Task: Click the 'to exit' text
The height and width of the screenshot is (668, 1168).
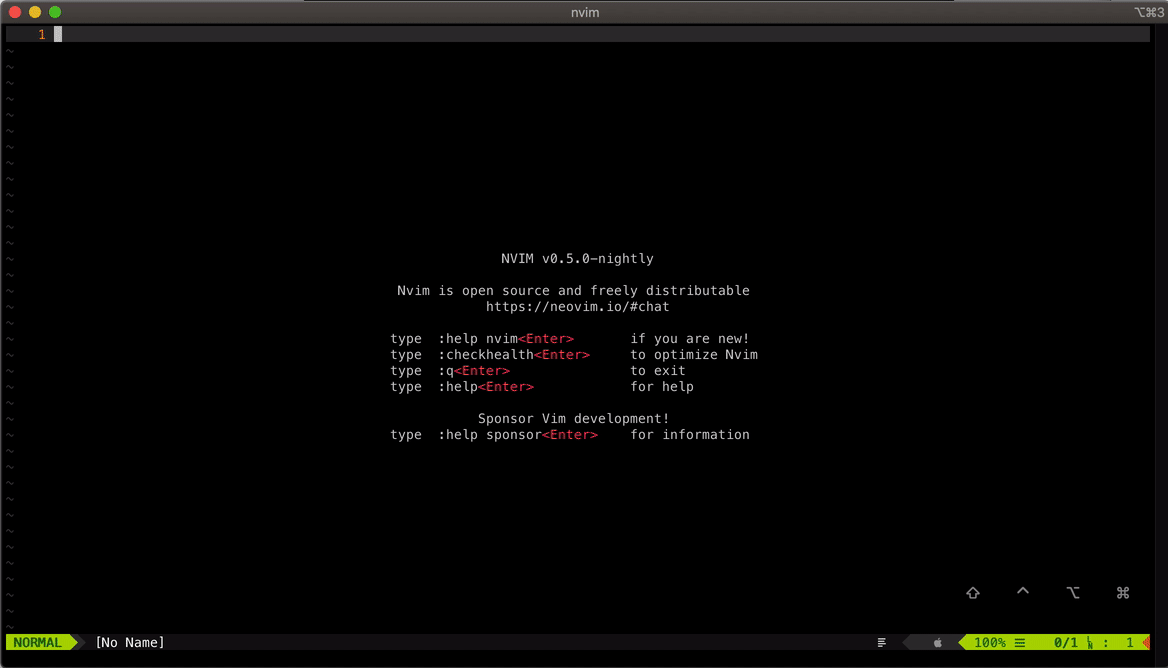Action: click(x=658, y=371)
